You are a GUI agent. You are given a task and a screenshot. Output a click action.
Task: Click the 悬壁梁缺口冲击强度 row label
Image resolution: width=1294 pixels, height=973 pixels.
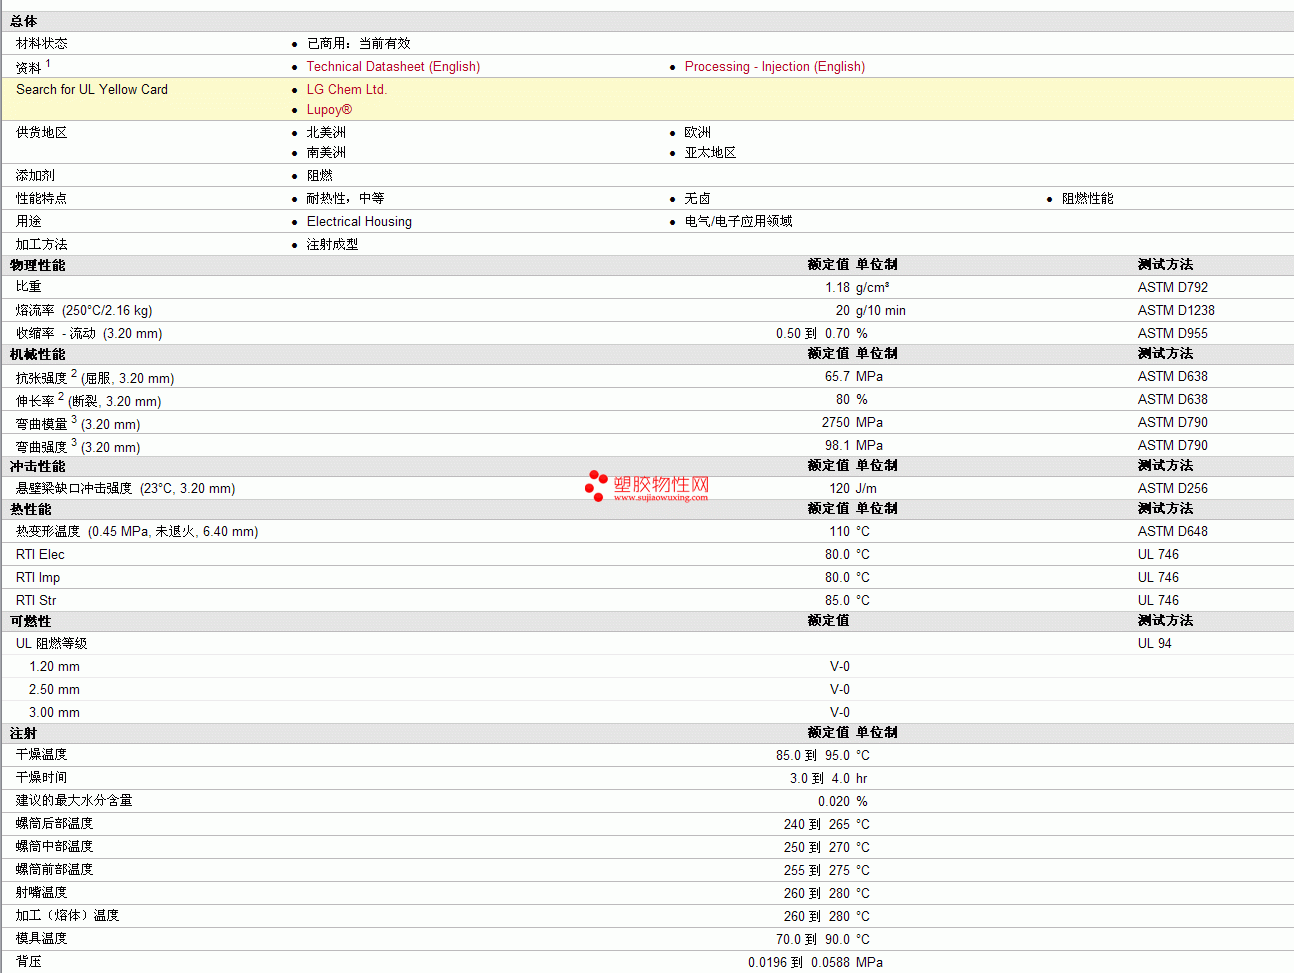(x=126, y=489)
